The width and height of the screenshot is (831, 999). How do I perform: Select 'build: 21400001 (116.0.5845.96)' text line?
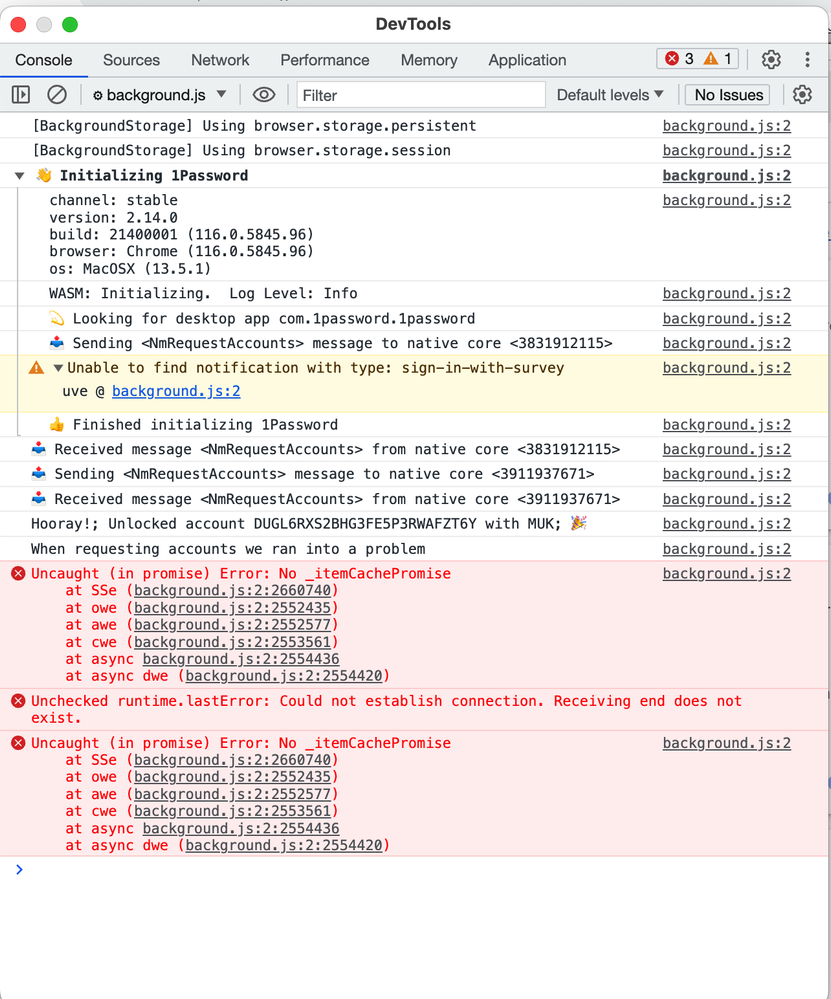182,234
